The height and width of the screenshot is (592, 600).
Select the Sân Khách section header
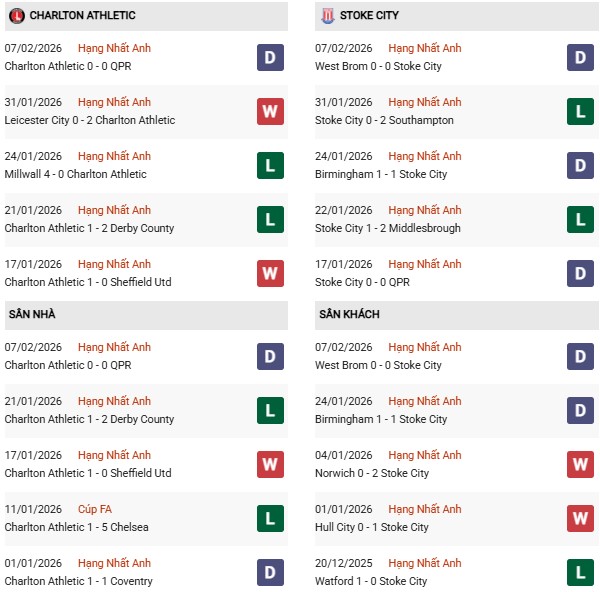click(x=349, y=314)
